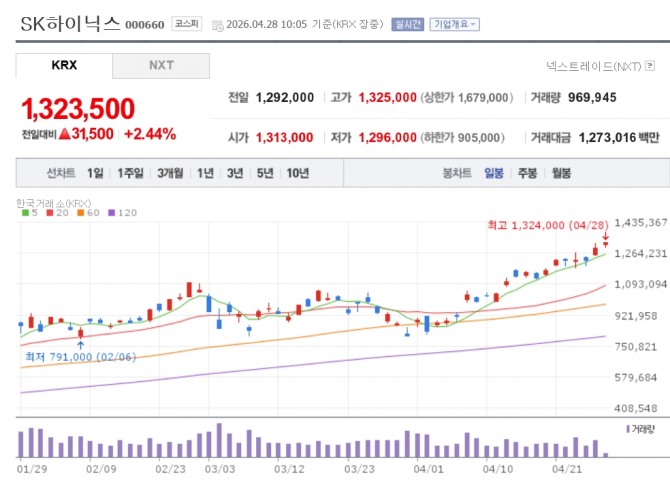This screenshot has width=670, height=486.
Task: Click the 01/29 date axis label
Action: point(32,469)
